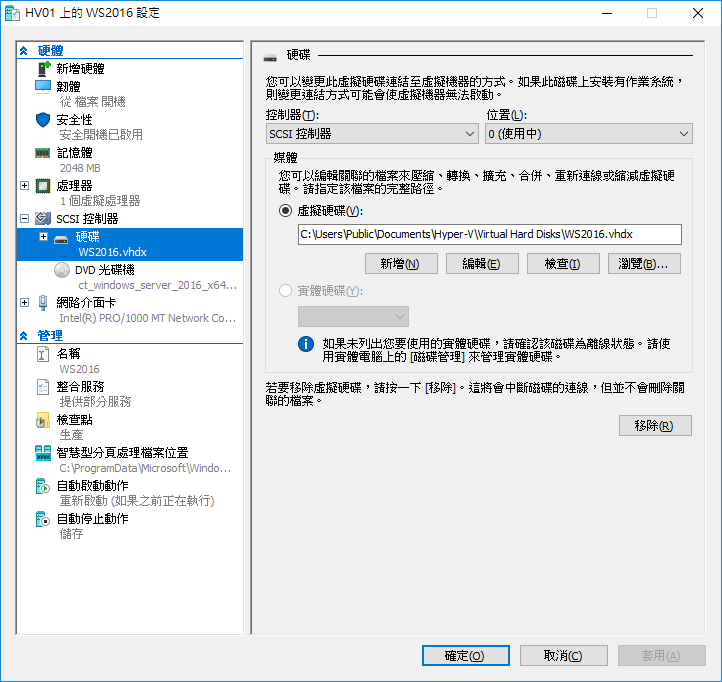Open the 位置 0 (使用中) dropdown
The width and height of the screenshot is (722, 682).
[x=588, y=134]
